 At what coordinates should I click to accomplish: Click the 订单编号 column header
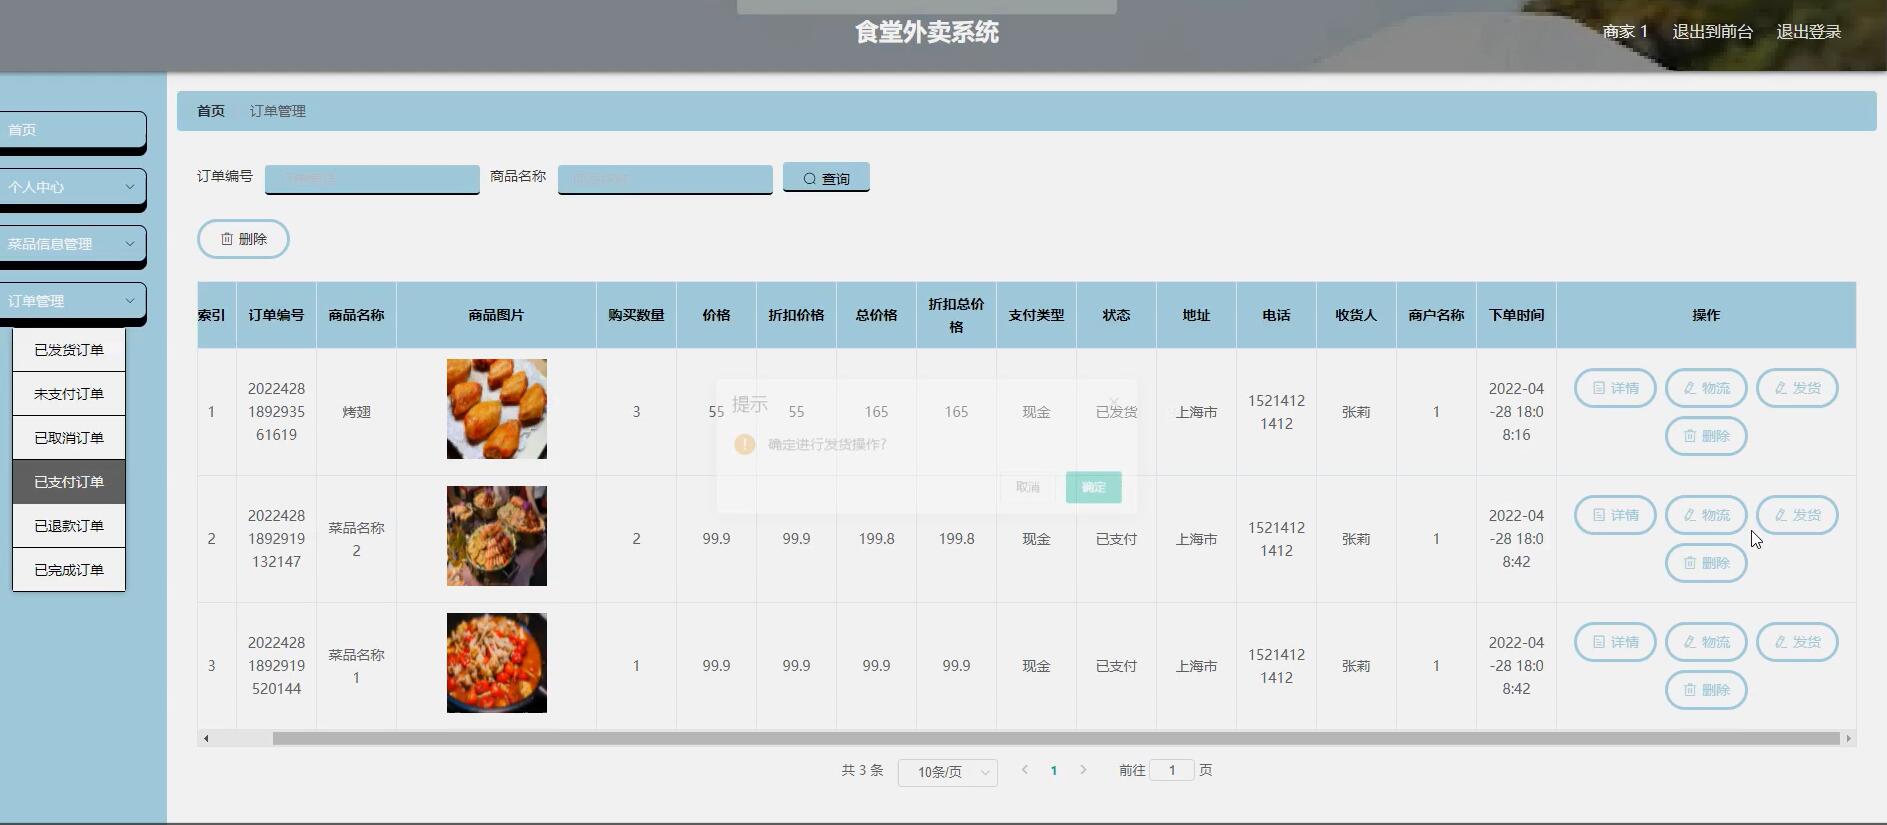coord(276,315)
